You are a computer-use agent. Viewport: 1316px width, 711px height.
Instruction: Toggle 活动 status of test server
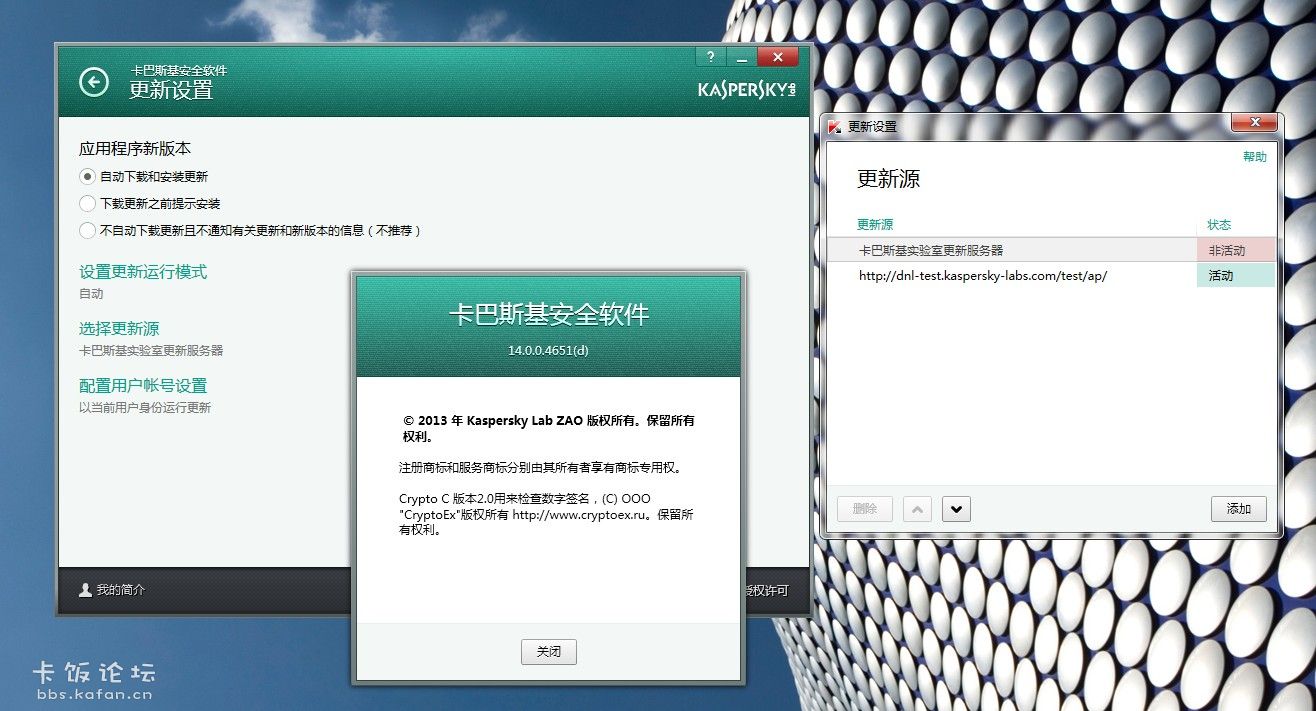[x=1236, y=275]
